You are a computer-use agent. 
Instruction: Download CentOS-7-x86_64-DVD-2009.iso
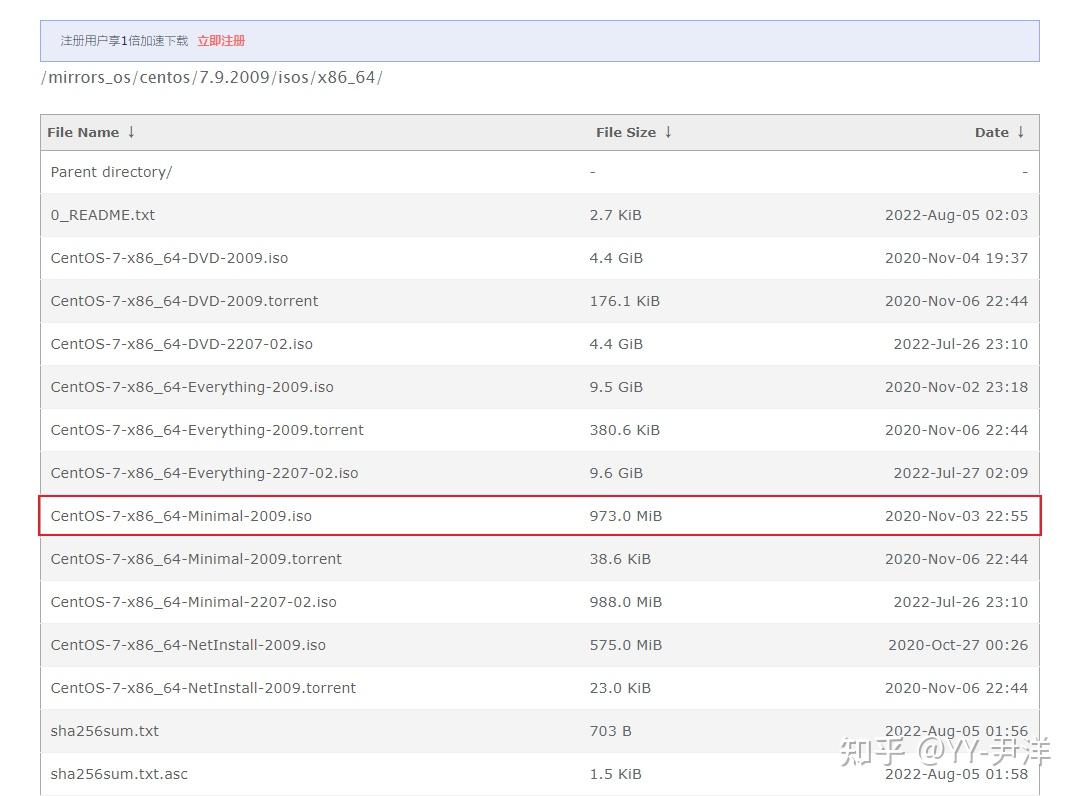pos(169,258)
